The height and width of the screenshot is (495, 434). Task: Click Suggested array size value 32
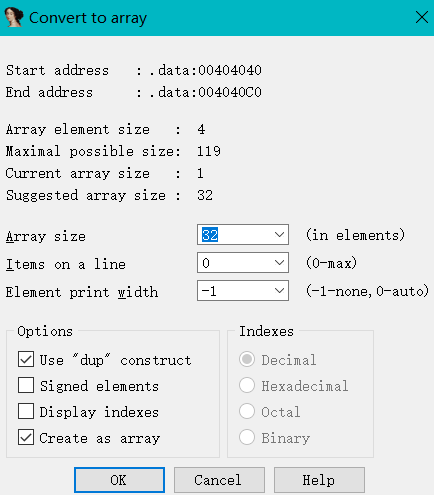[x=205, y=195]
